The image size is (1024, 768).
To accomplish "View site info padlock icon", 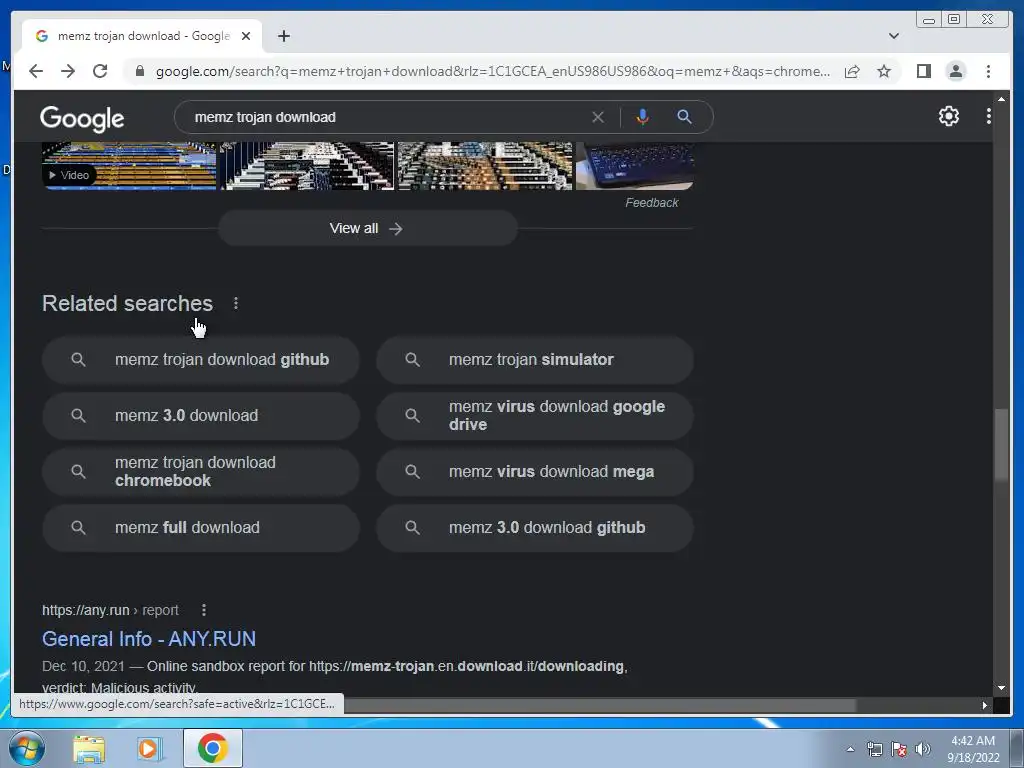I will (139, 71).
